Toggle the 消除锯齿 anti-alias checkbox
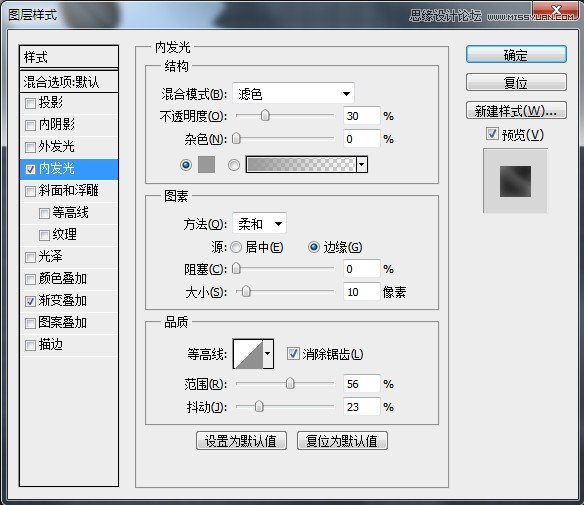 pyautogui.click(x=293, y=353)
